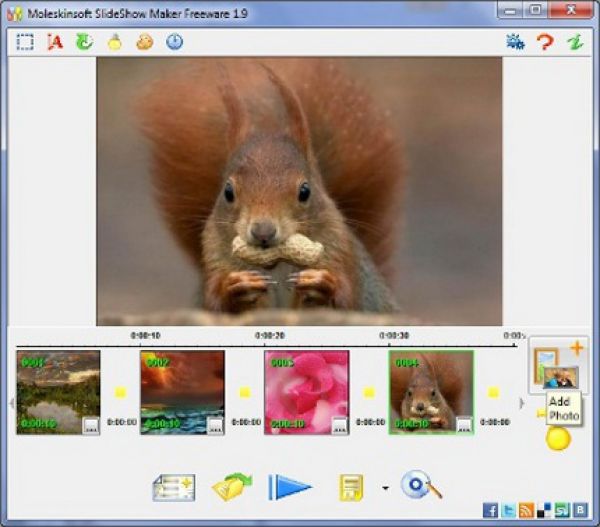The height and width of the screenshot is (527, 600).
Task: Select the pink rose thumbnail slide 0003
Action: tap(306, 390)
